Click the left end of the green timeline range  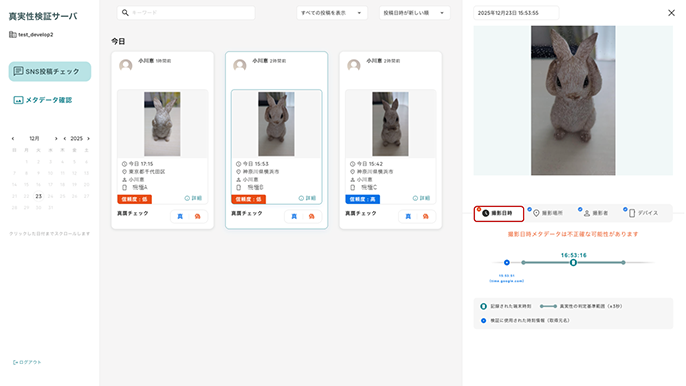[523, 263]
